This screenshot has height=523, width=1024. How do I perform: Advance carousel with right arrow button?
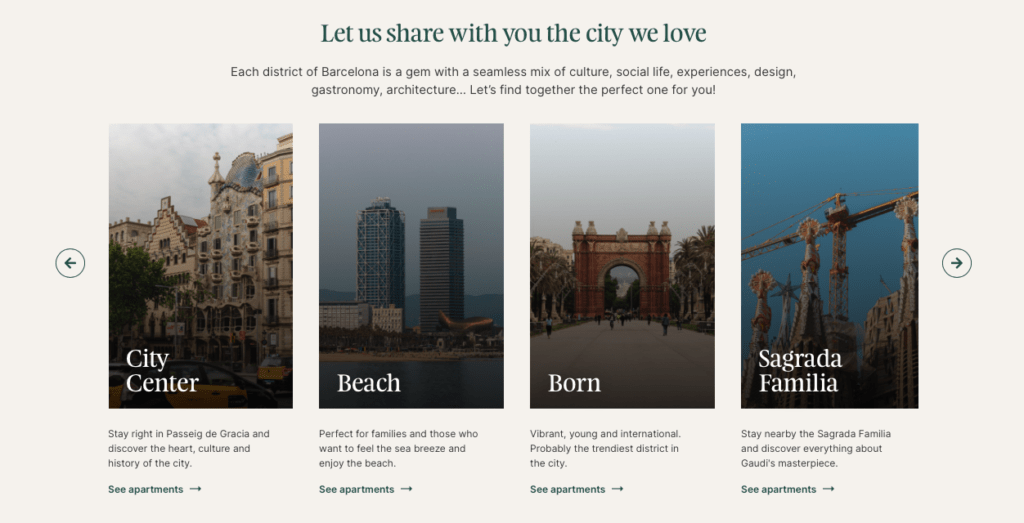click(x=957, y=263)
